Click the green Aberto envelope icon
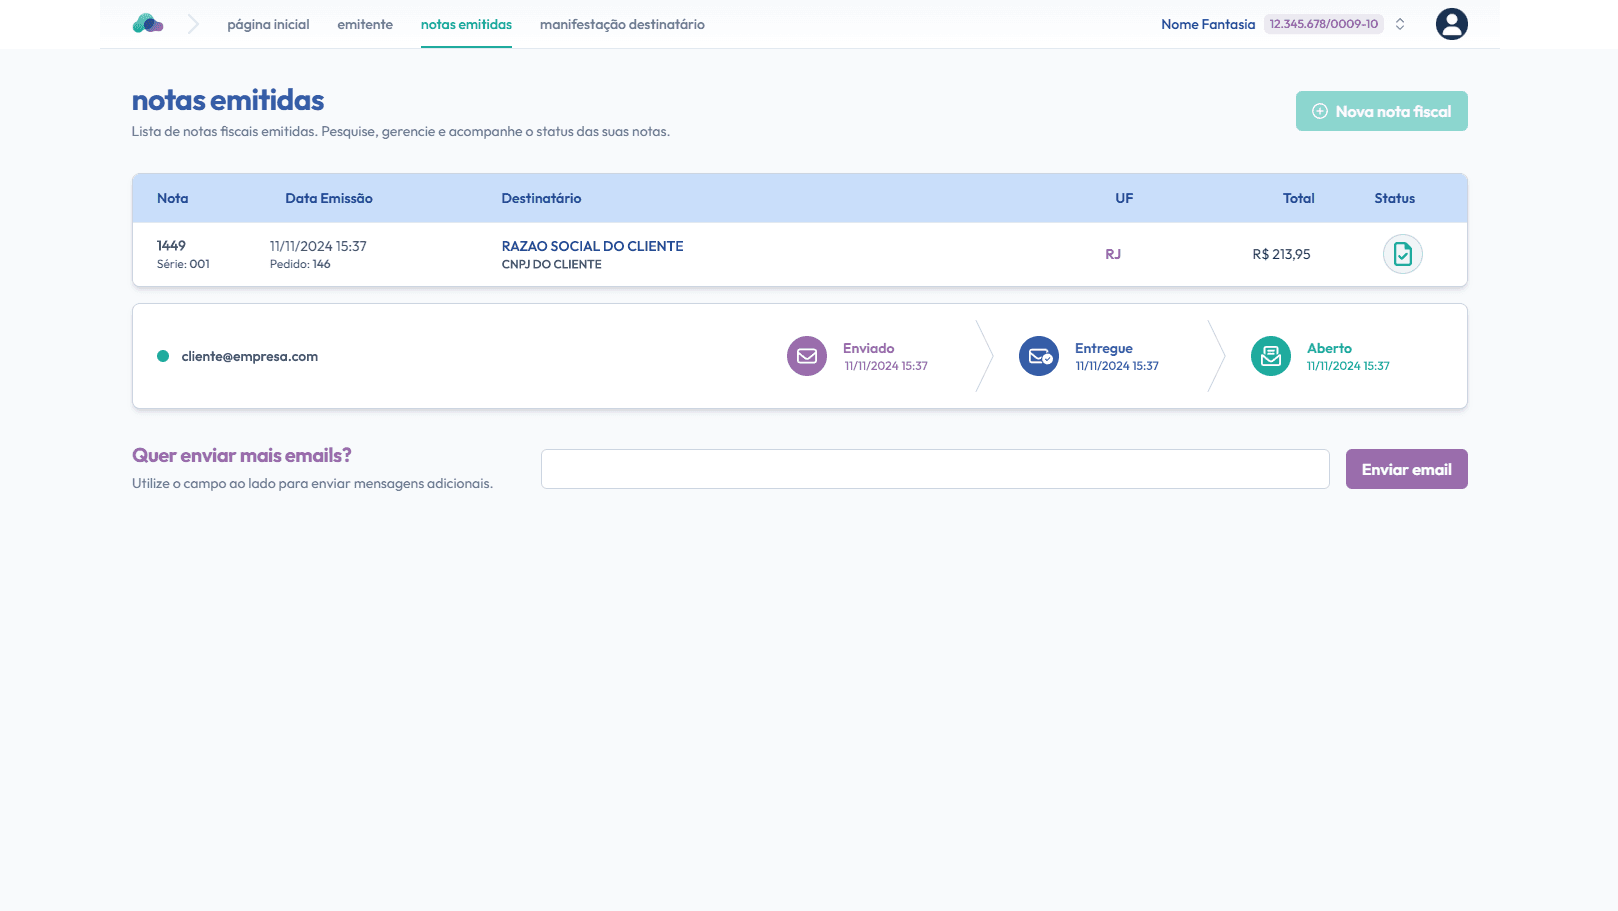 1270,356
